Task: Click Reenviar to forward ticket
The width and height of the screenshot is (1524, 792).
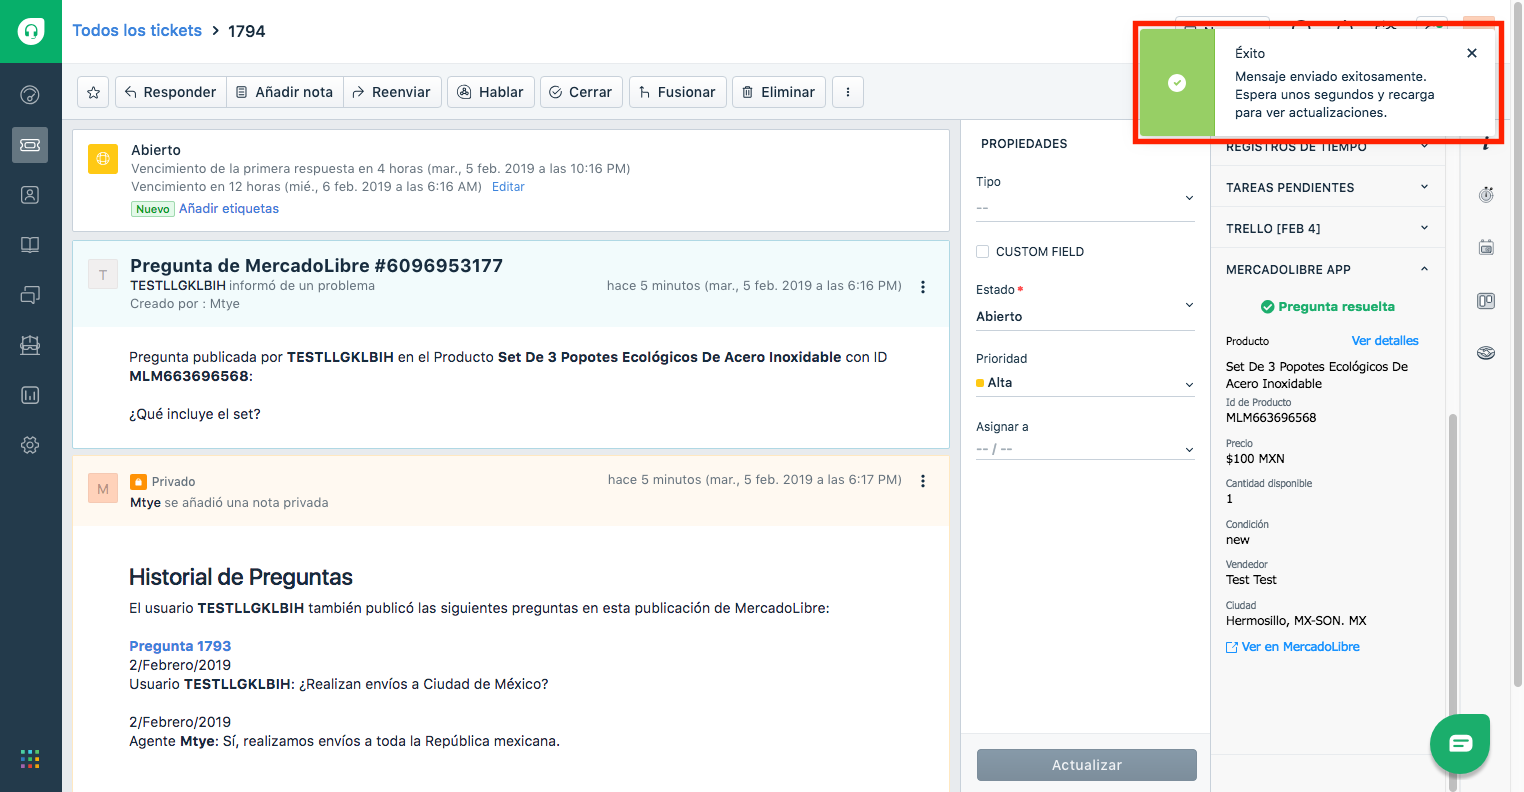Action: [392, 92]
